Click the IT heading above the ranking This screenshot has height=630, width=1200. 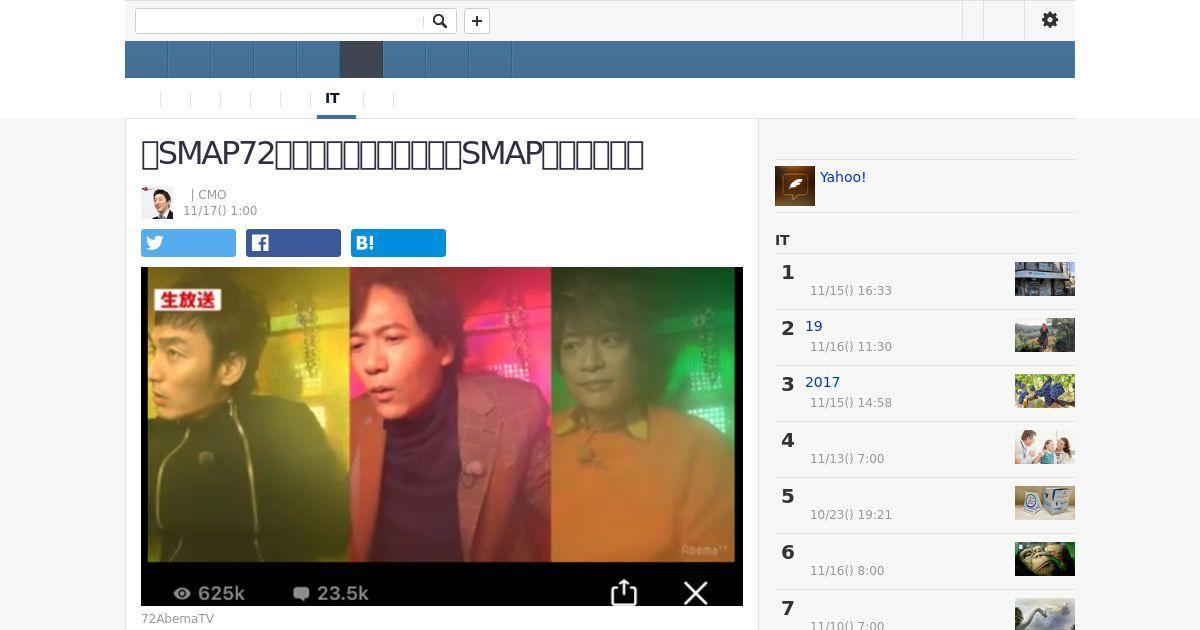pyautogui.click(x=782, y=240)
